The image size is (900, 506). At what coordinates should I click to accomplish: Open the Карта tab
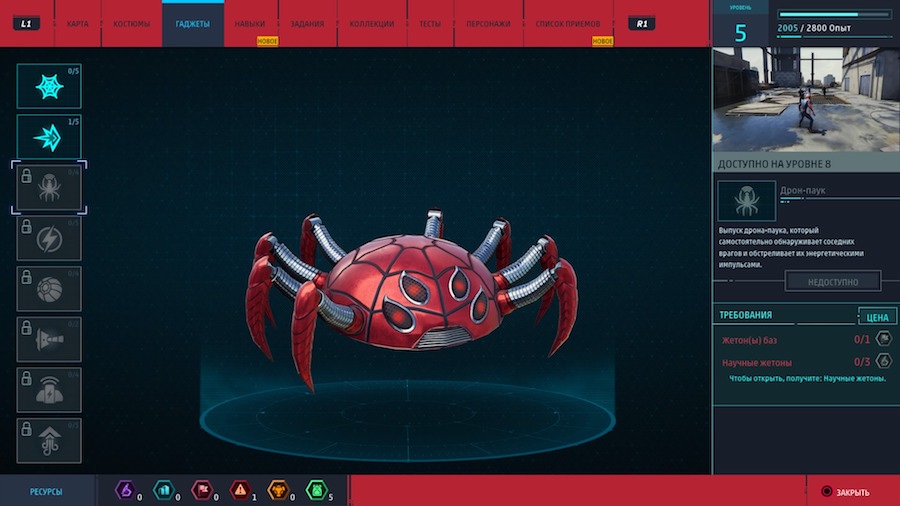[77, 24]
